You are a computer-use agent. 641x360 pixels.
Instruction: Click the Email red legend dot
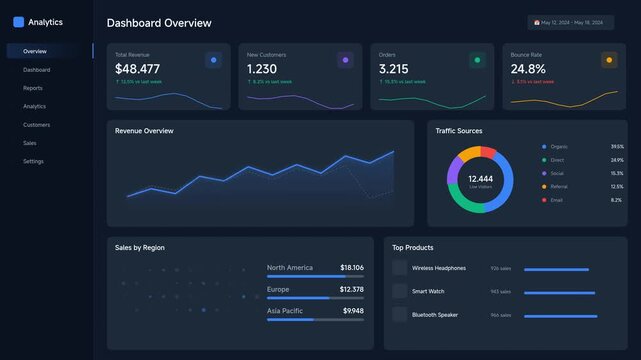point(544,200)
